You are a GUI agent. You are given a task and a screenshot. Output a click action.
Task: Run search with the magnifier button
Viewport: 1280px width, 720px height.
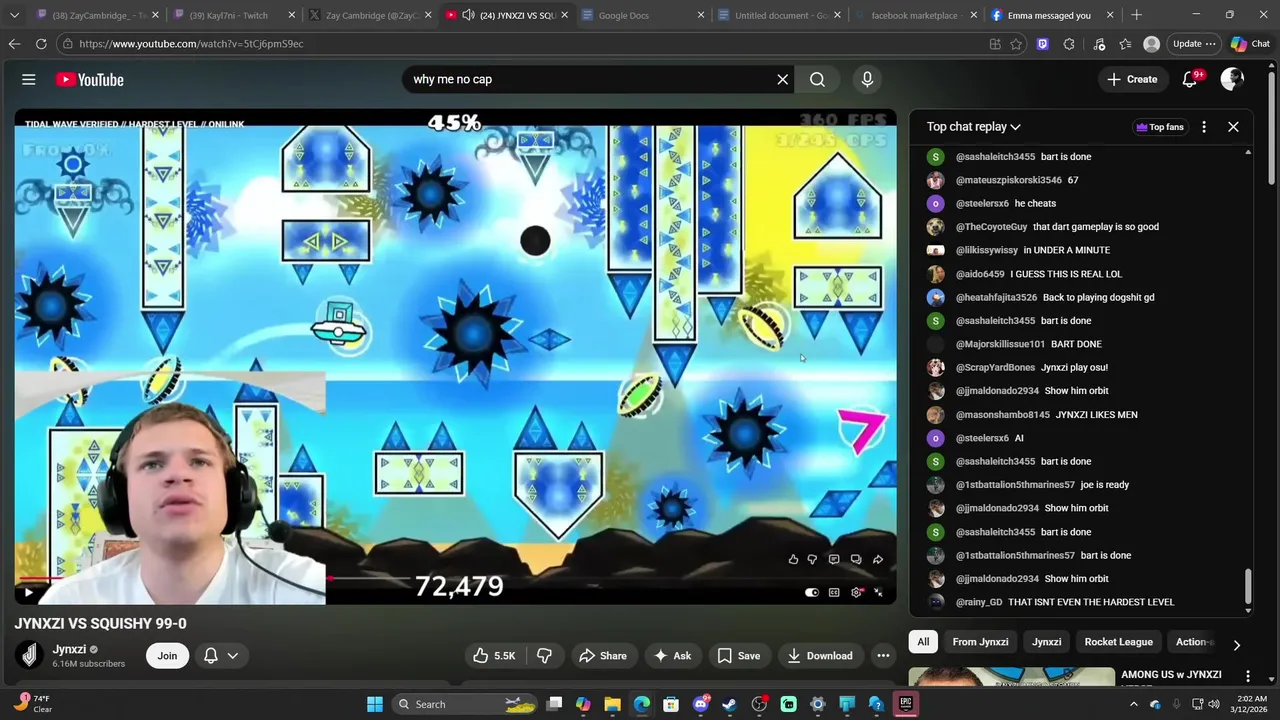817,79
